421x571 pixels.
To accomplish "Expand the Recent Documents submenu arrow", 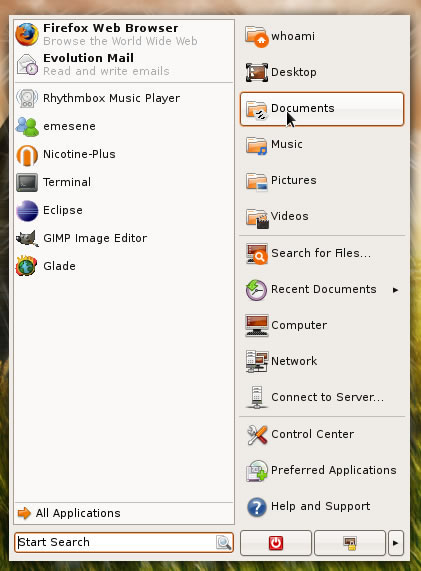I will [396, 290].
